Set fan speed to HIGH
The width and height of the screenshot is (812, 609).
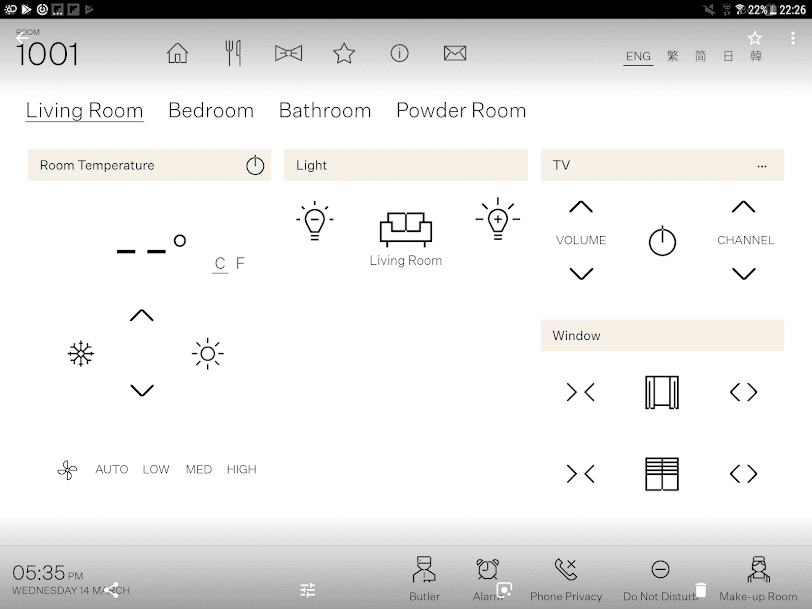[241, 469]
